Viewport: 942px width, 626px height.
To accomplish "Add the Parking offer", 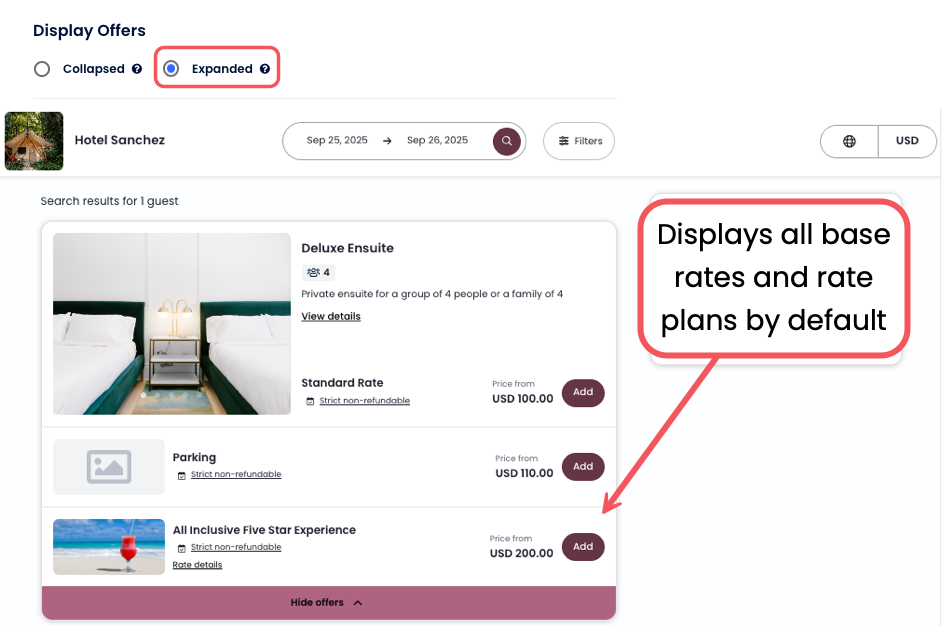I will pos(583,467).
